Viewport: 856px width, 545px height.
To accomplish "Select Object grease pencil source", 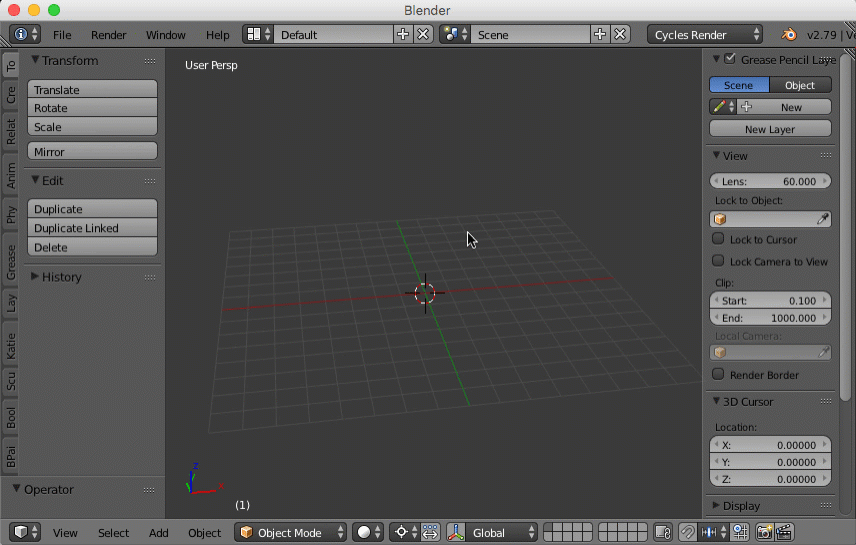I will coord(800,85).
